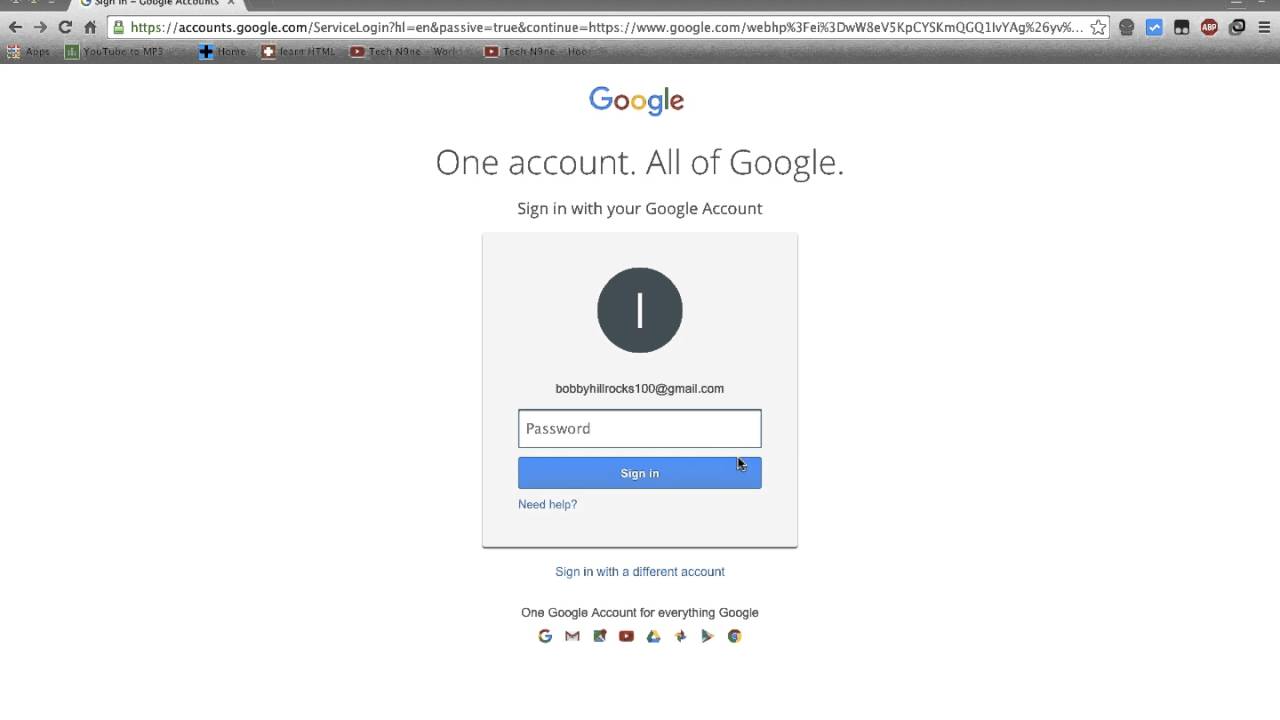
Task: Click the Google Maps icon in the services row
Action: 599,636
